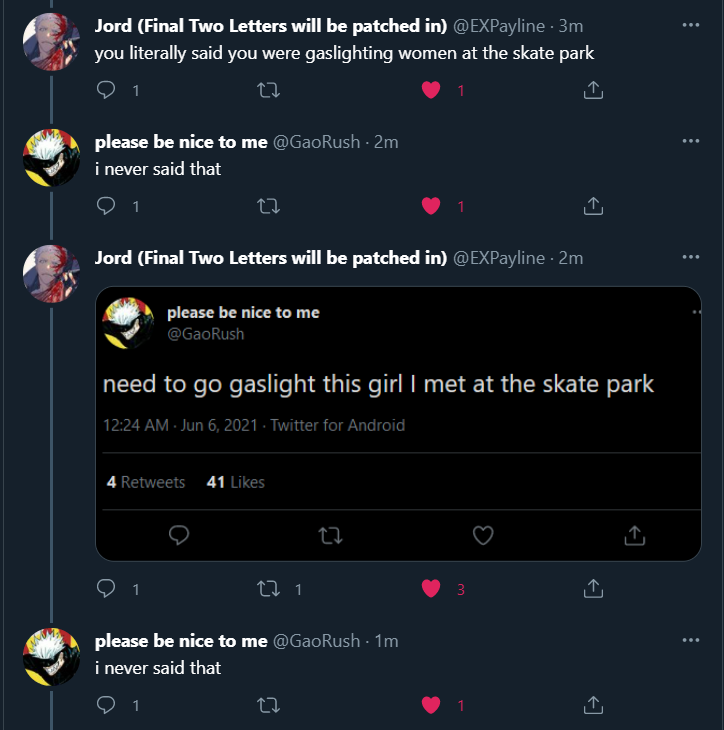724x730 pixels.
Task: Unlike the first Jord tweet
Action: tap(431, 90)
